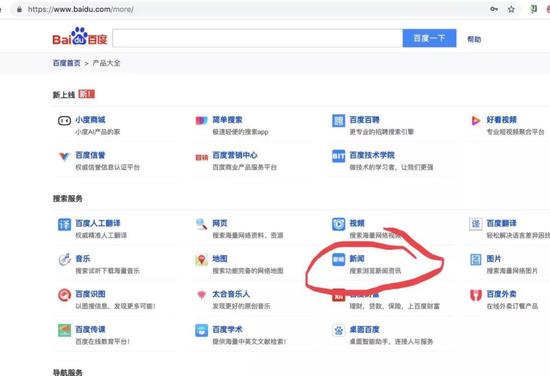
Task: Click the 视频 video search icon
Action: [x=338, y=224]
